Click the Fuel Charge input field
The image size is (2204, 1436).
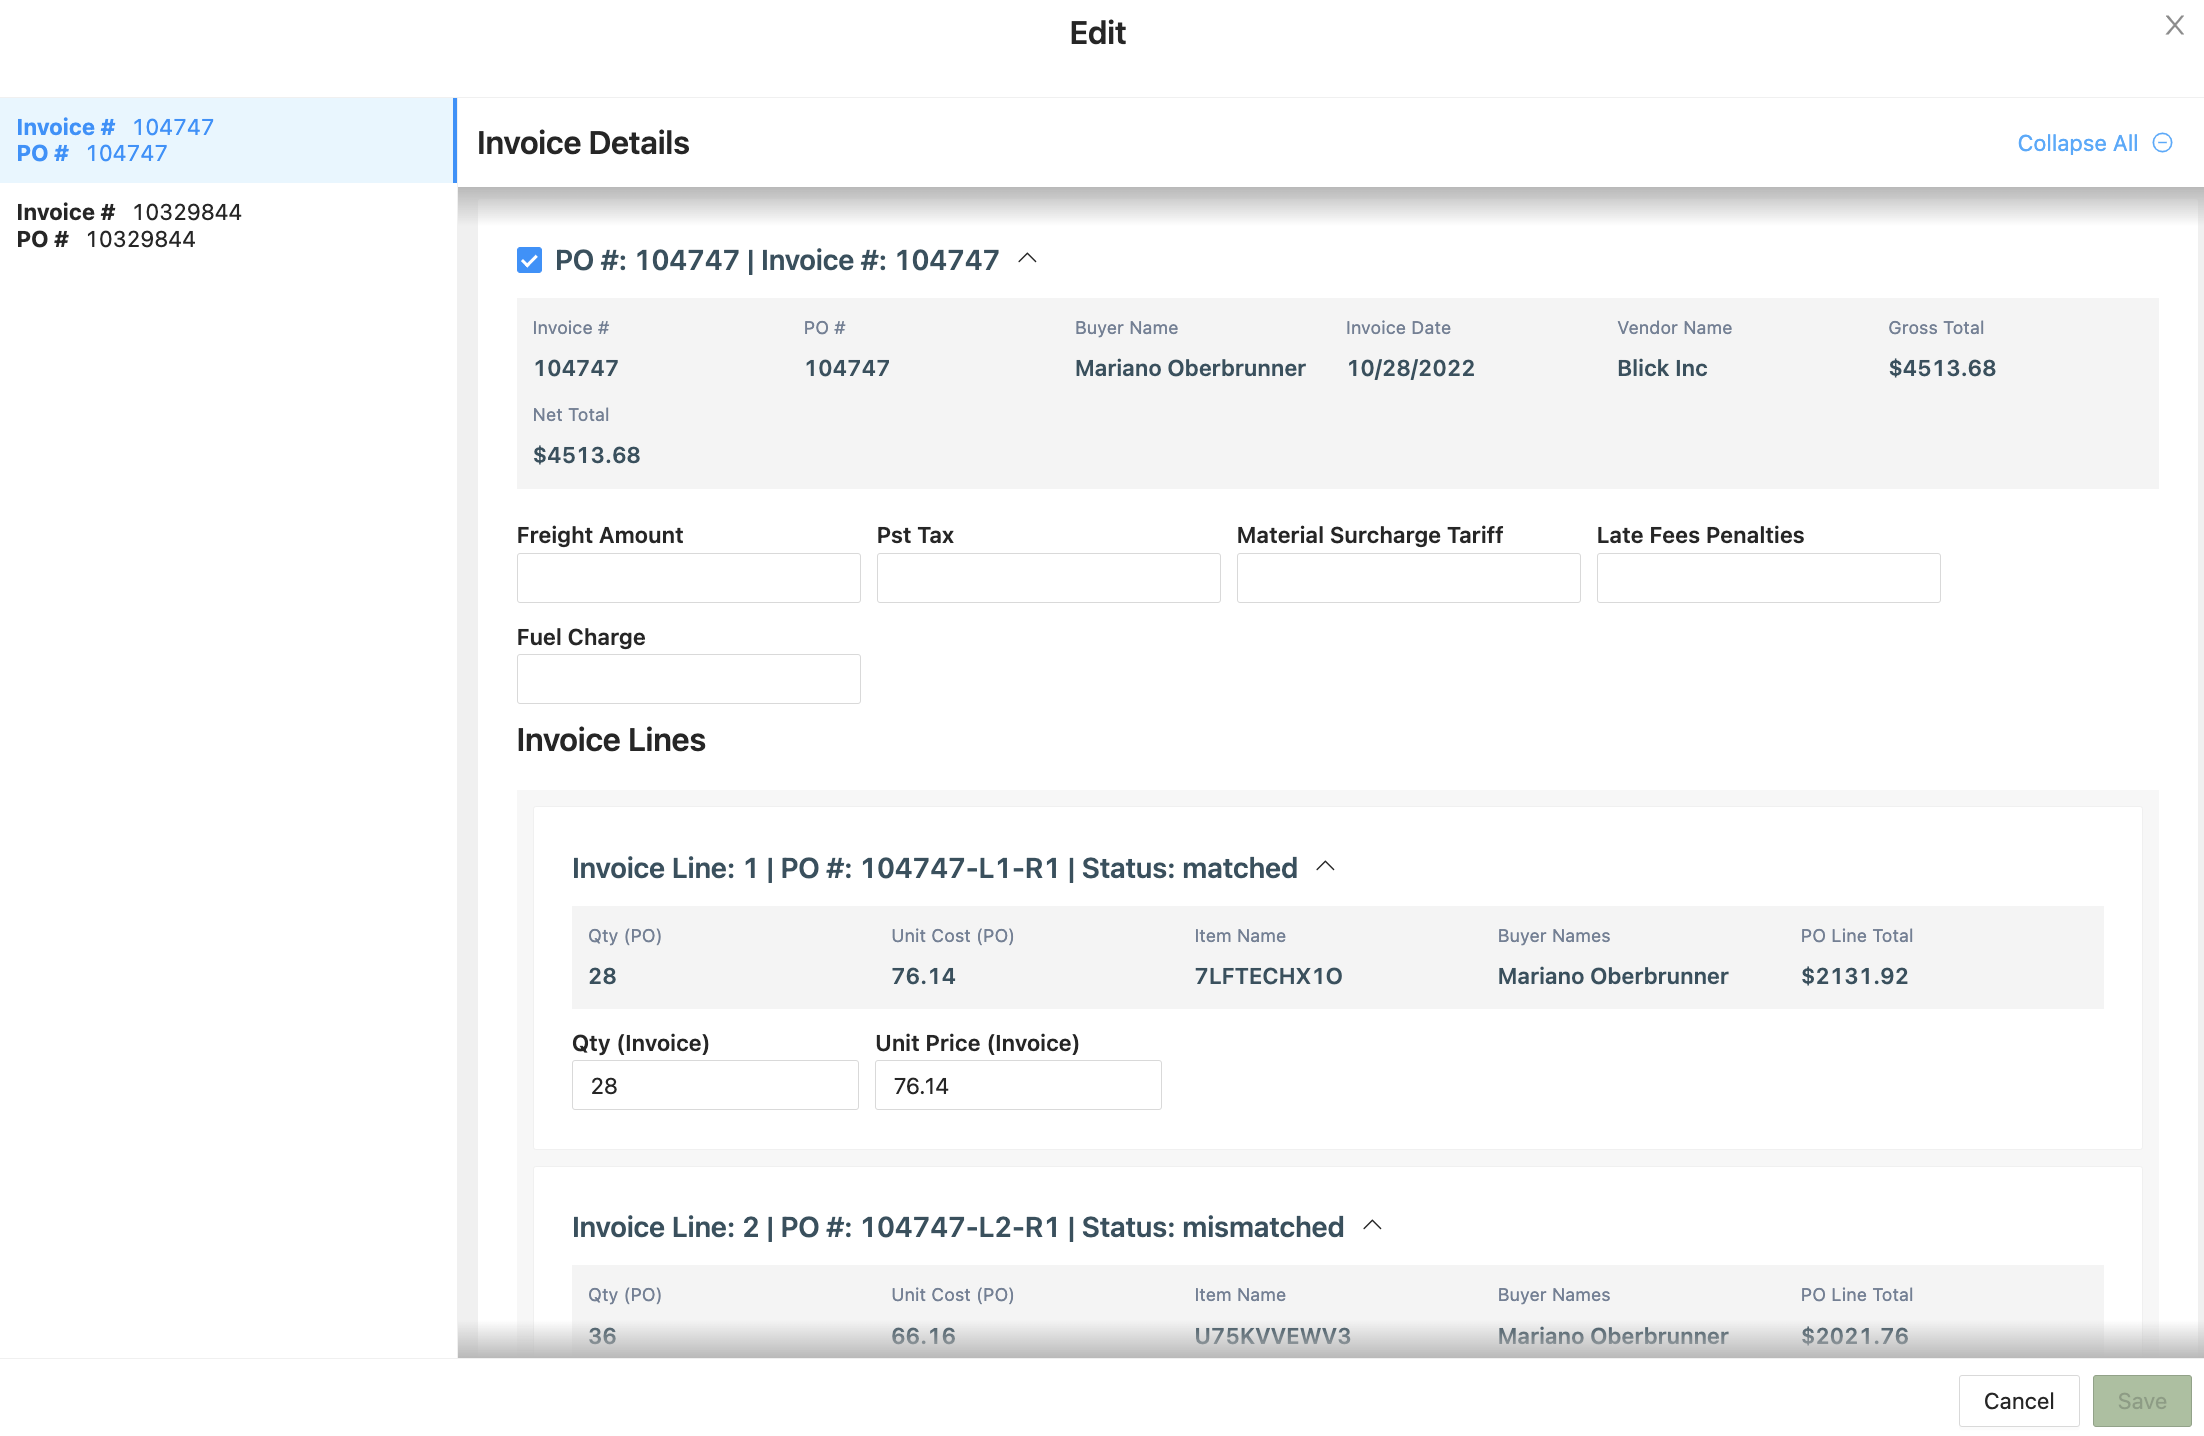tap(688, 679)
